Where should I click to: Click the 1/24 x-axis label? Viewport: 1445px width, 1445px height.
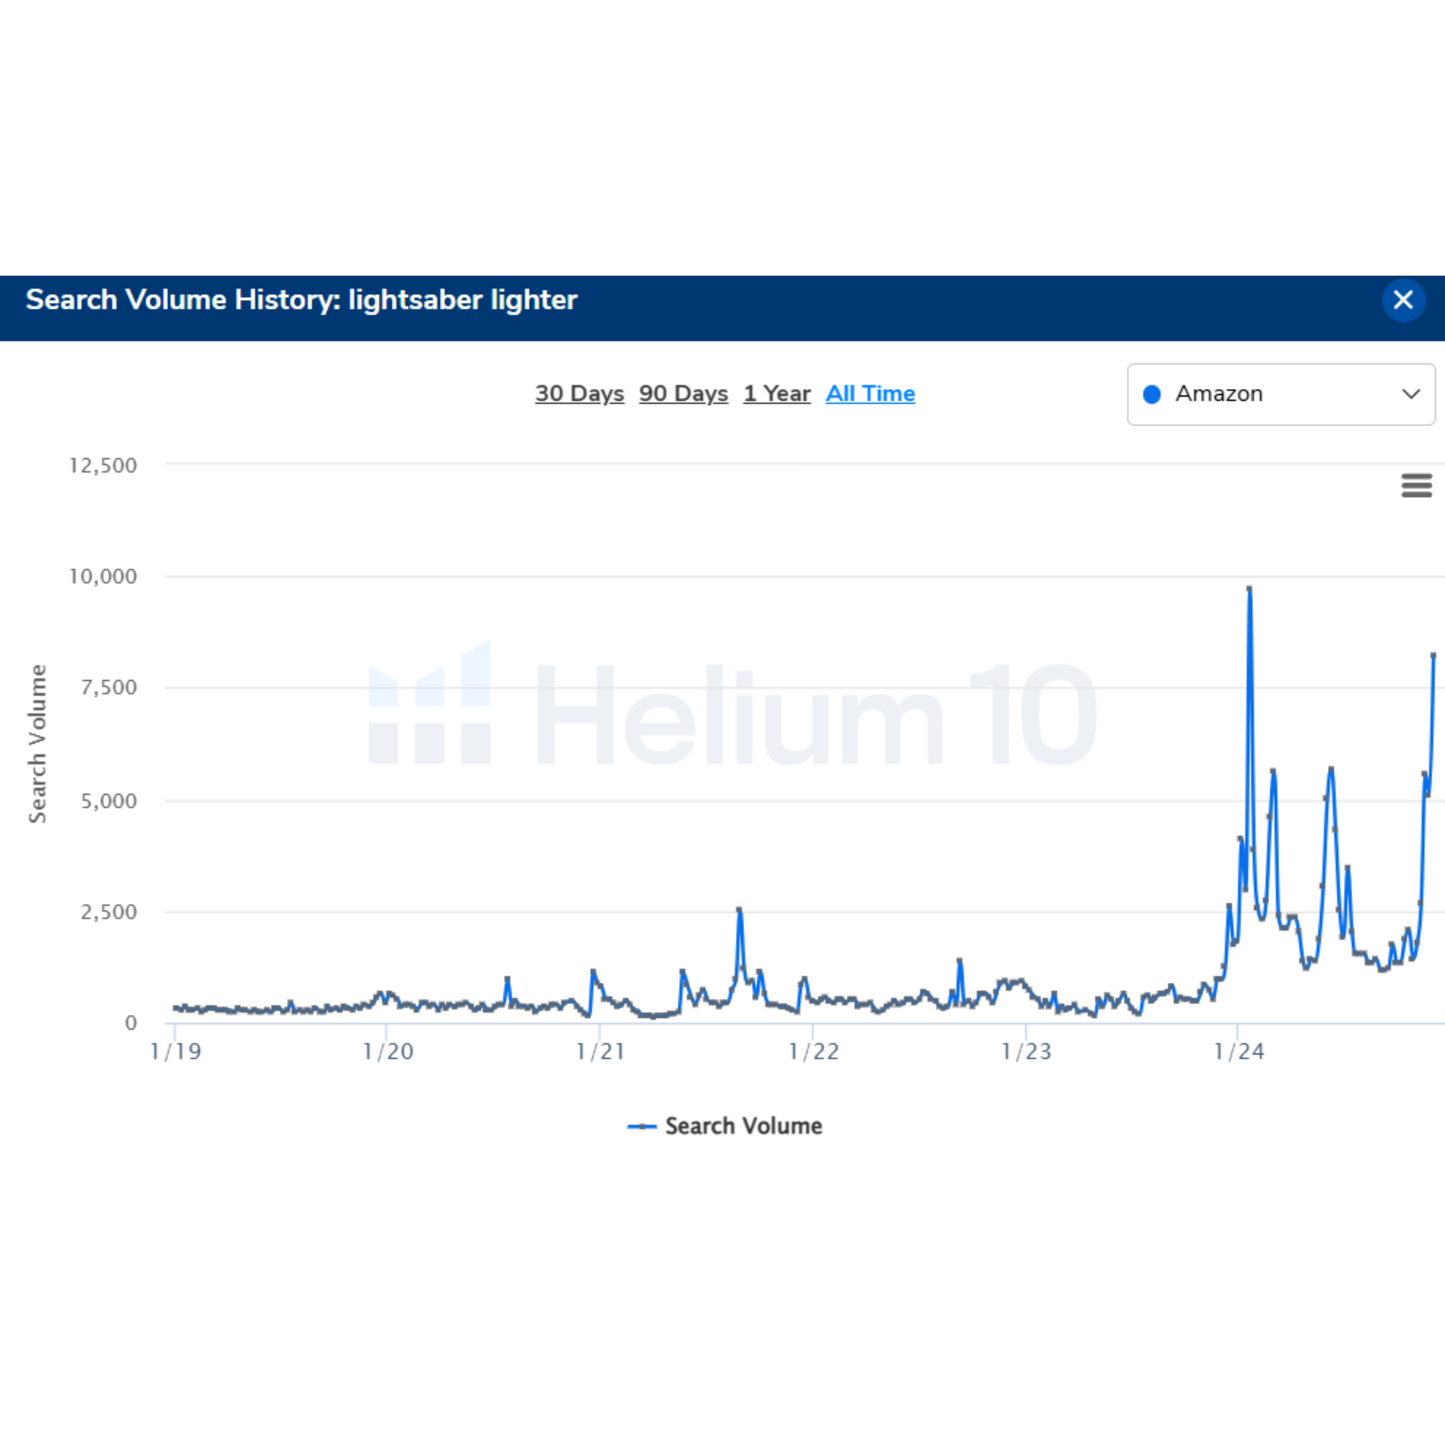click(1238, 1052)
